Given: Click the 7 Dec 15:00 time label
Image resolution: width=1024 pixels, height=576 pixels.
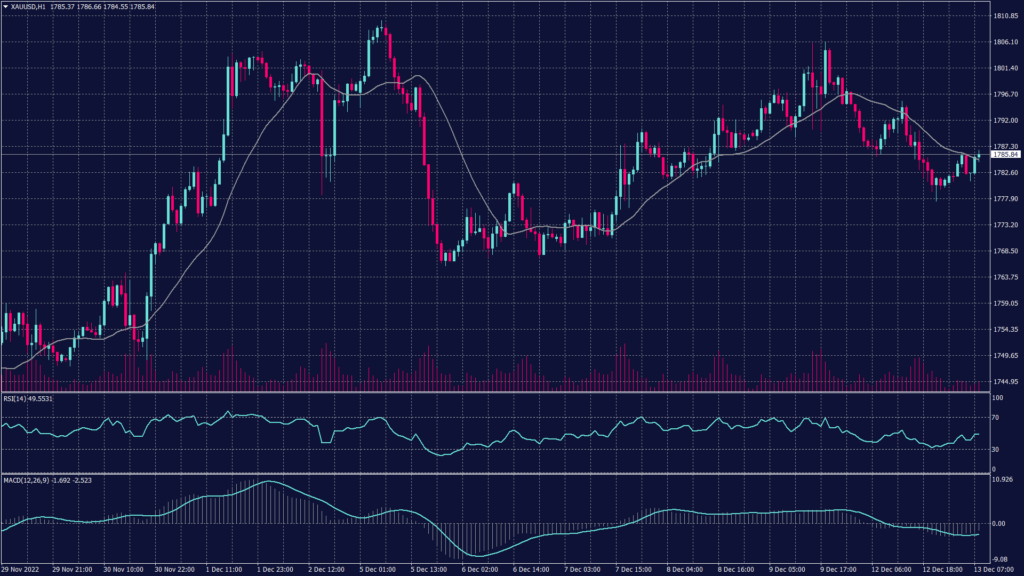Looking at the screenshot, I should (634, 570).
